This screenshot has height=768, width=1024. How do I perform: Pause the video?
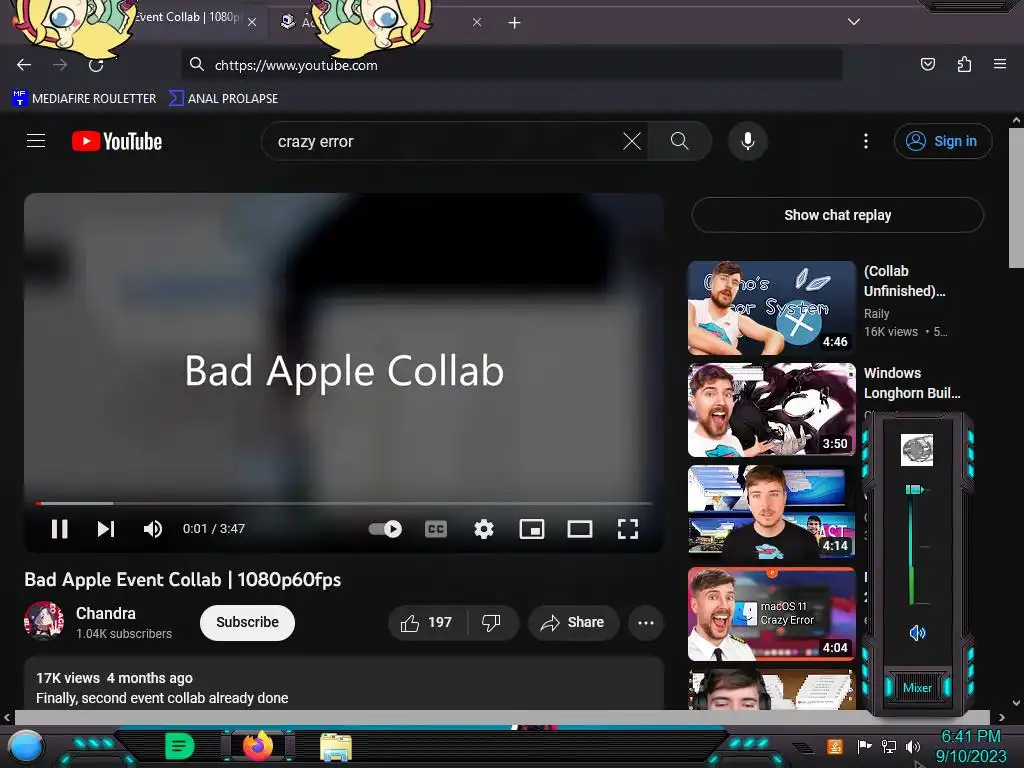(x=59, y=529)
